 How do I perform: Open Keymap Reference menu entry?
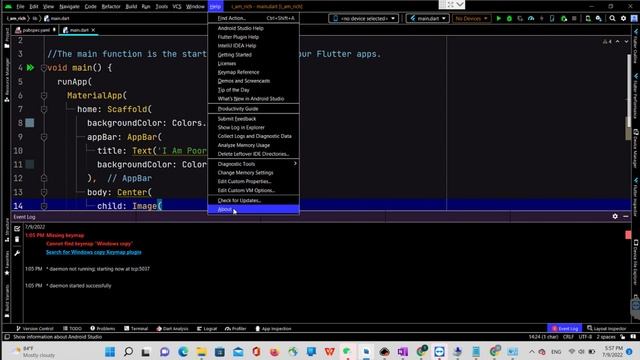click(x=253, y=72)
